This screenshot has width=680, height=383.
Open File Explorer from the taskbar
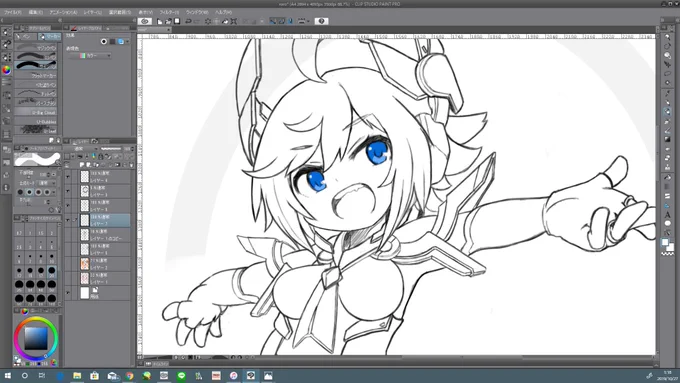click(x=77, y=376)
